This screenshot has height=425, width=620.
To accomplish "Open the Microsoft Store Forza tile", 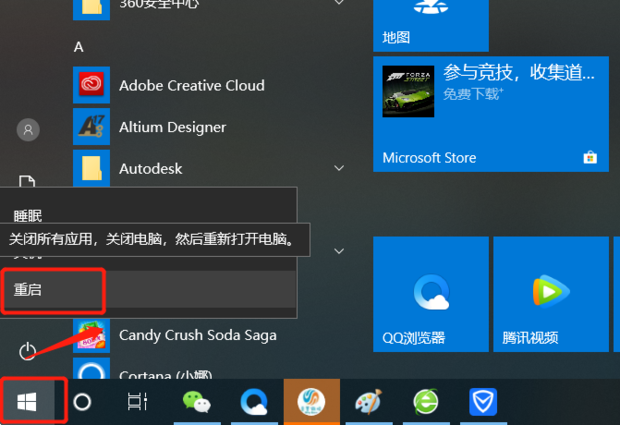I will pos(490,113).
